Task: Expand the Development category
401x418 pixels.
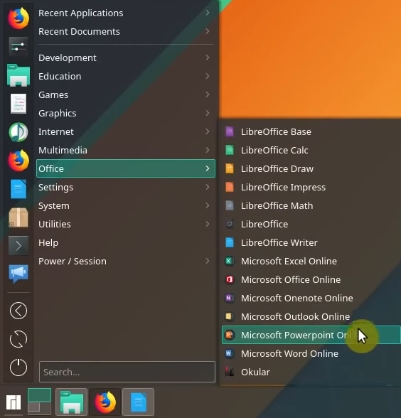Action: click(x=126, y=58)
